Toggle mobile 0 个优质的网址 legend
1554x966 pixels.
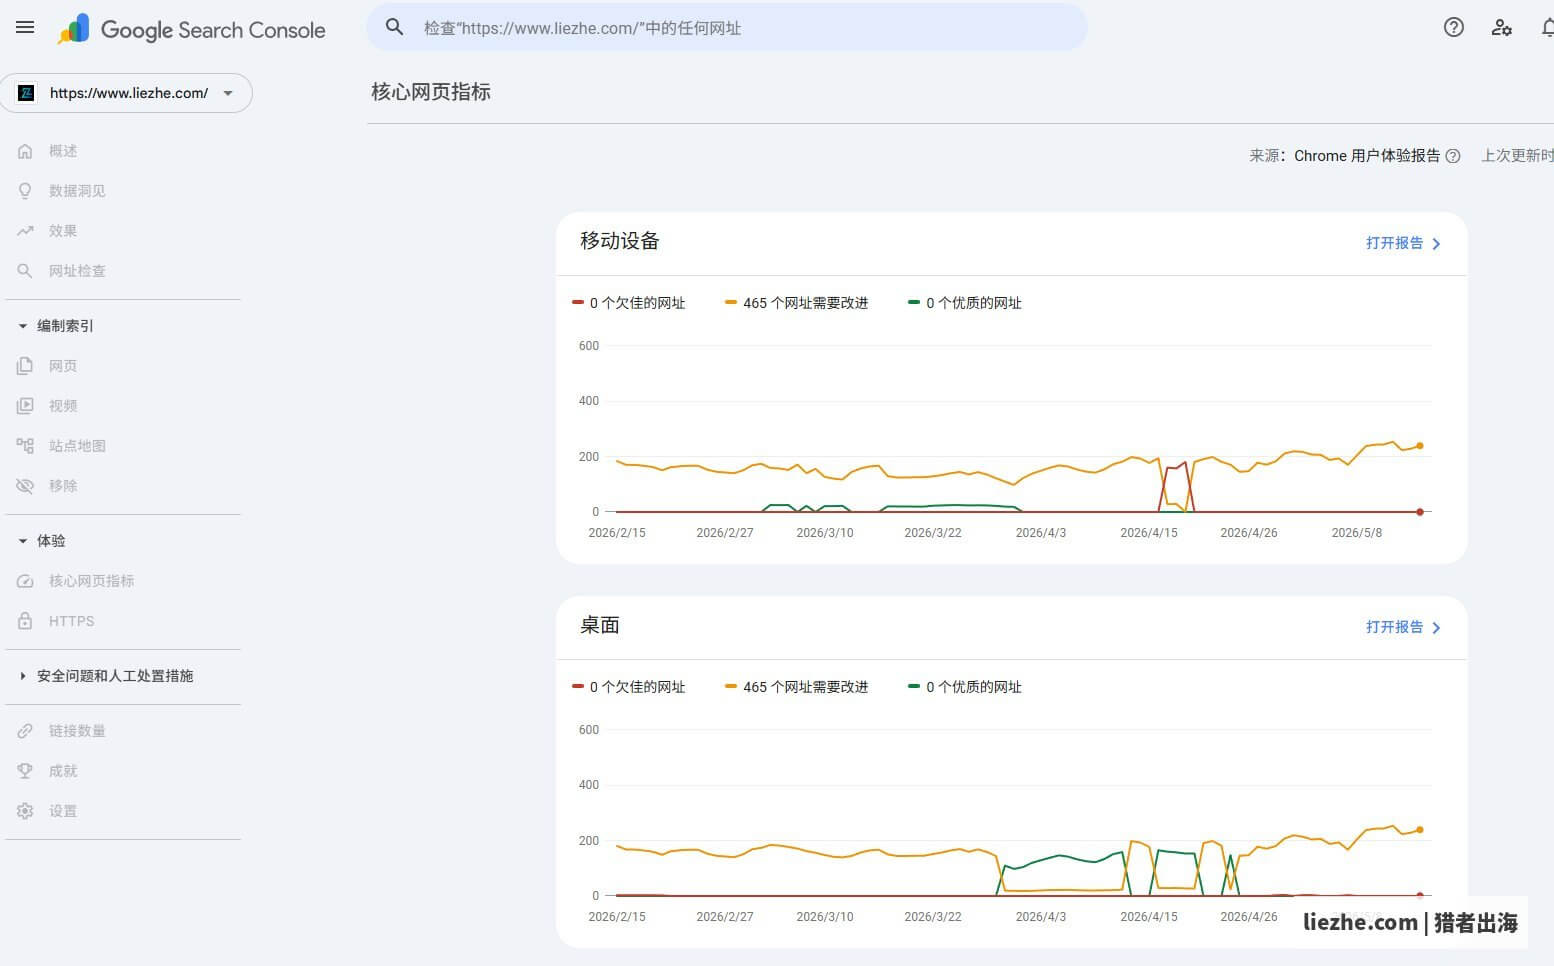pos(965,303)
